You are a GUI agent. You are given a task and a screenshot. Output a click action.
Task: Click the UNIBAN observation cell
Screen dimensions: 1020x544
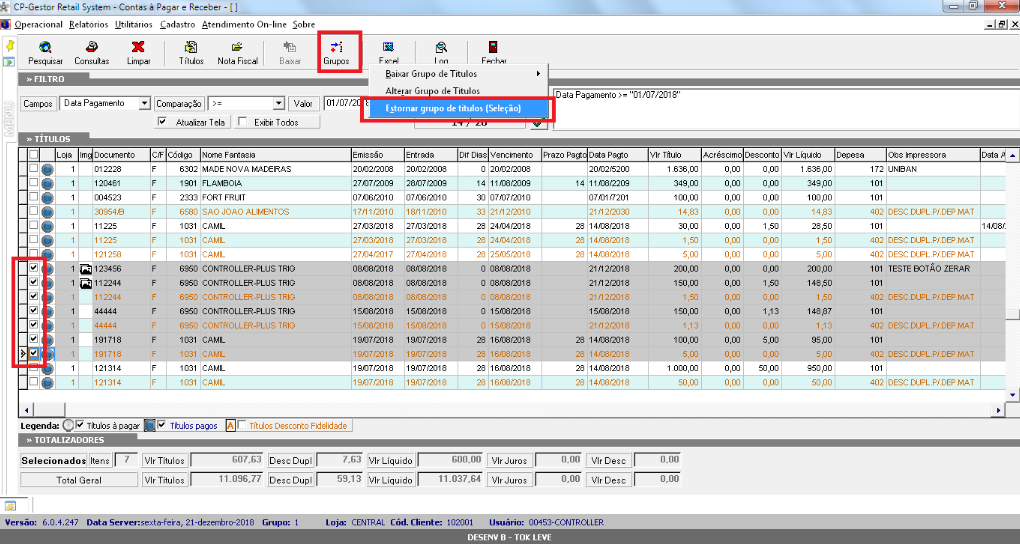[x=933, y=169]
